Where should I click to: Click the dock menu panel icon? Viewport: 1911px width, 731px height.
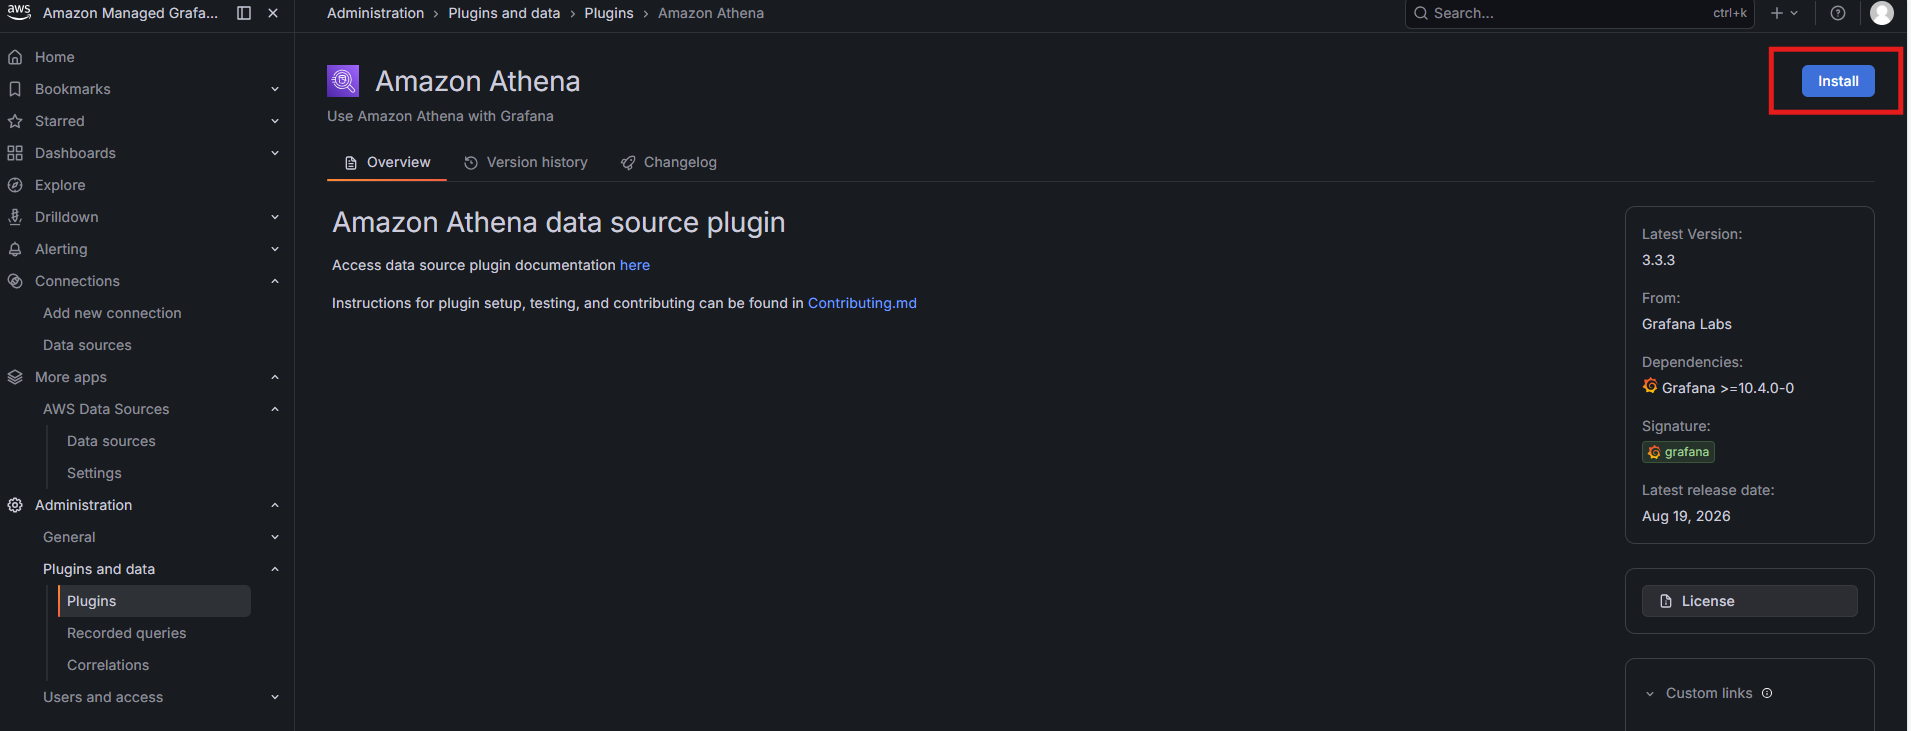244,13
